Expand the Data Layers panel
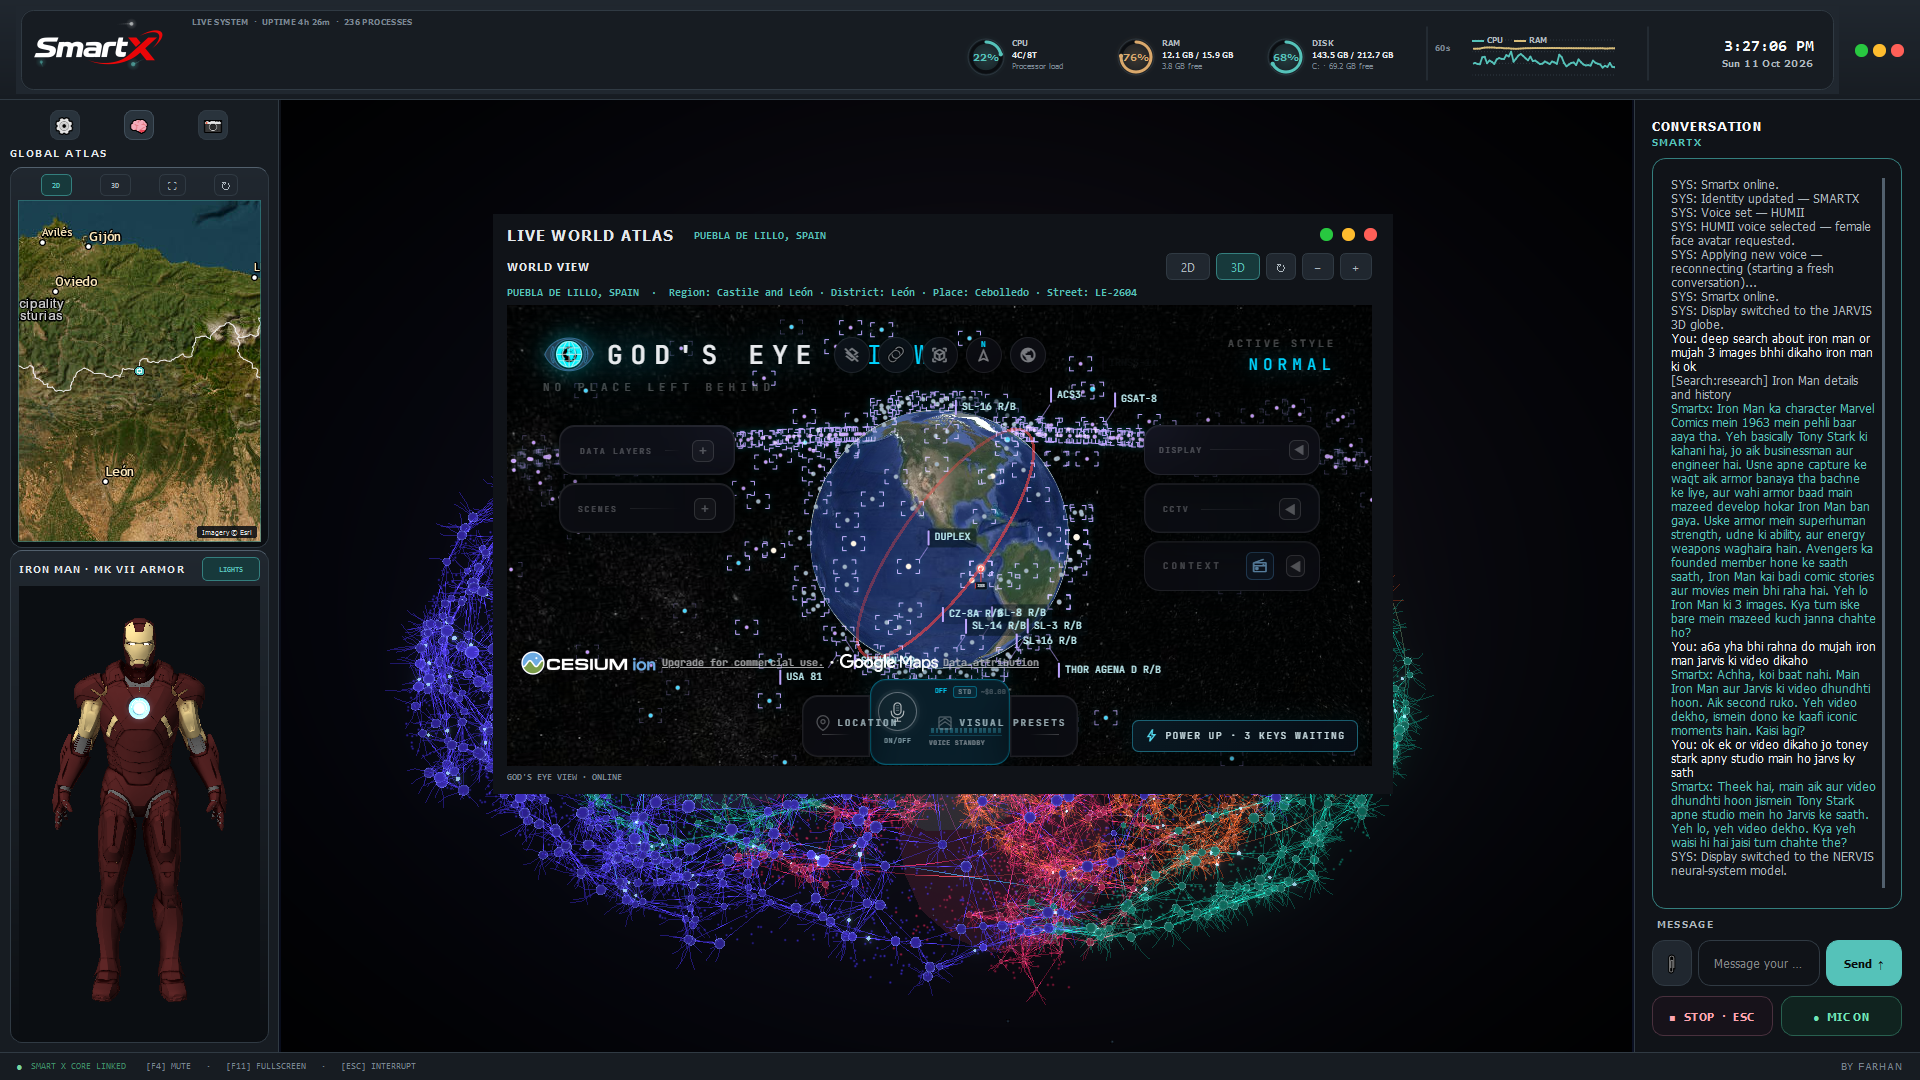Screen dimensions: 1920x1080 (703, 451)
